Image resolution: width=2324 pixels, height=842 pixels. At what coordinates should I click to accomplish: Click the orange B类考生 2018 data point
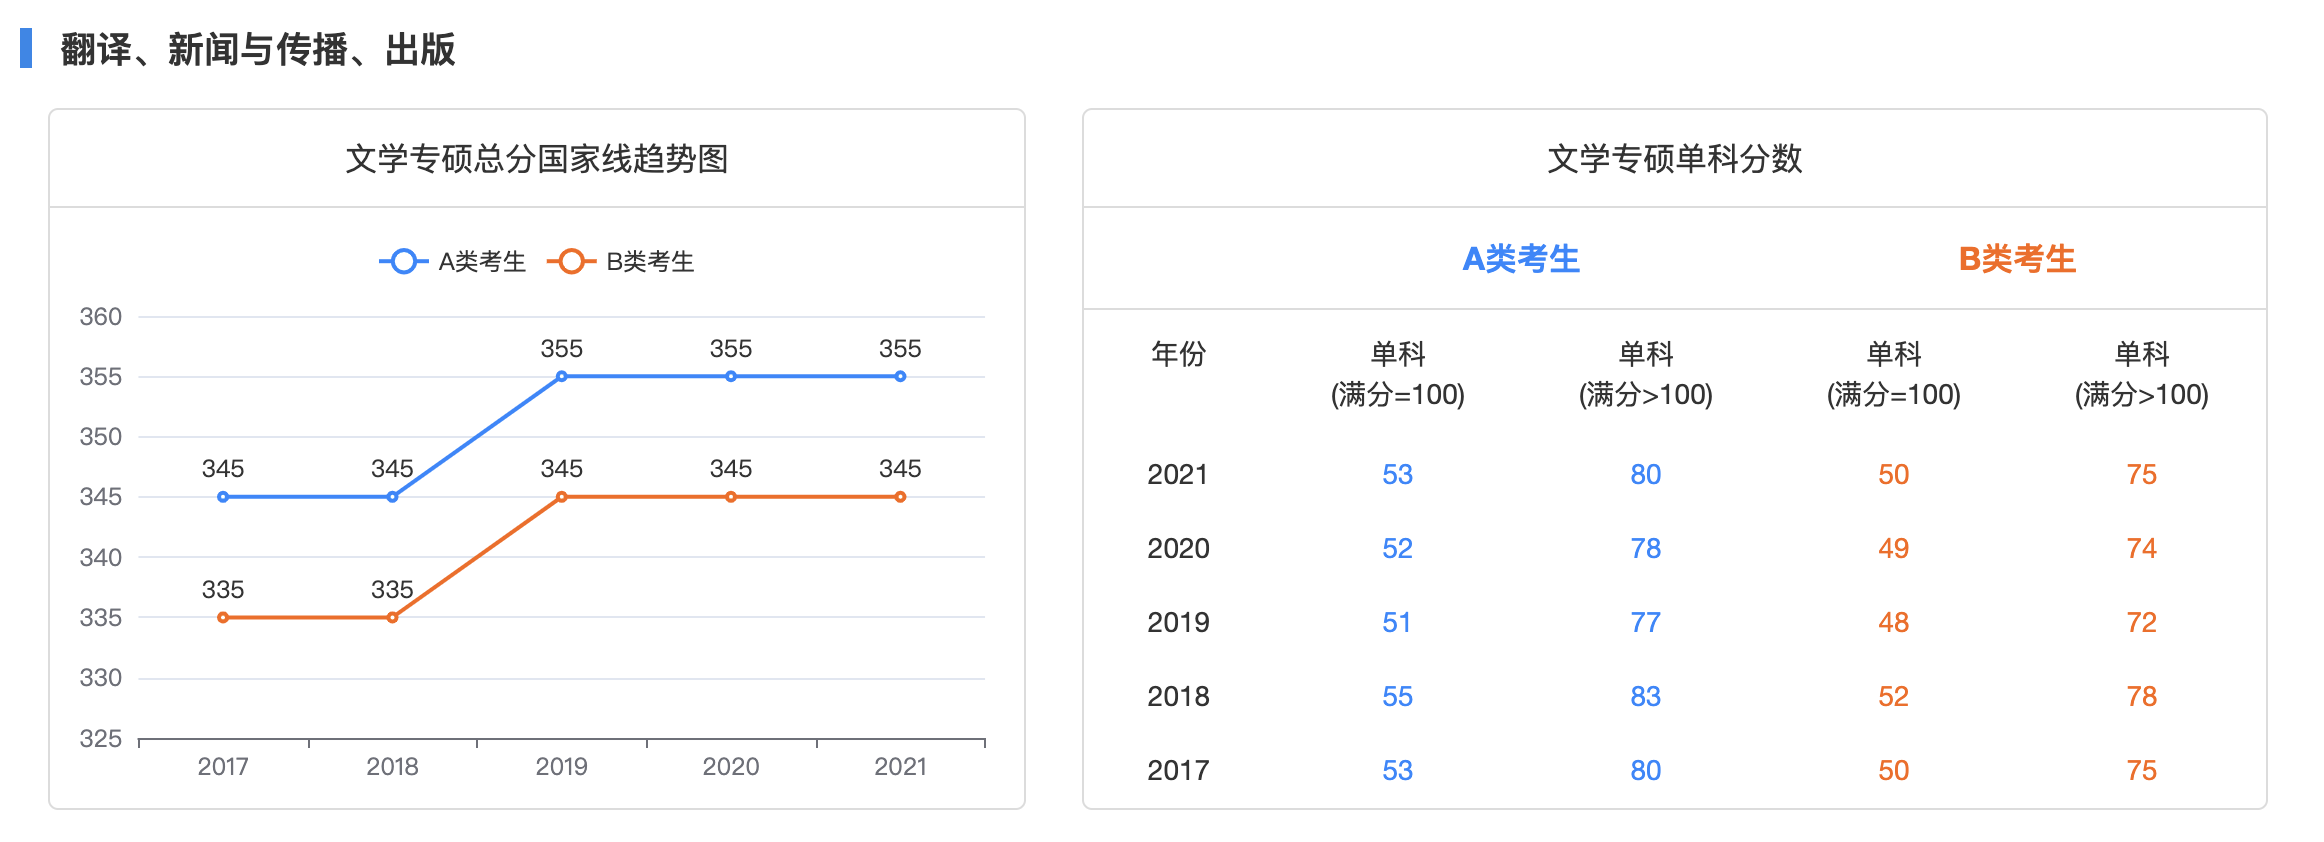click(x=392, y=618)
